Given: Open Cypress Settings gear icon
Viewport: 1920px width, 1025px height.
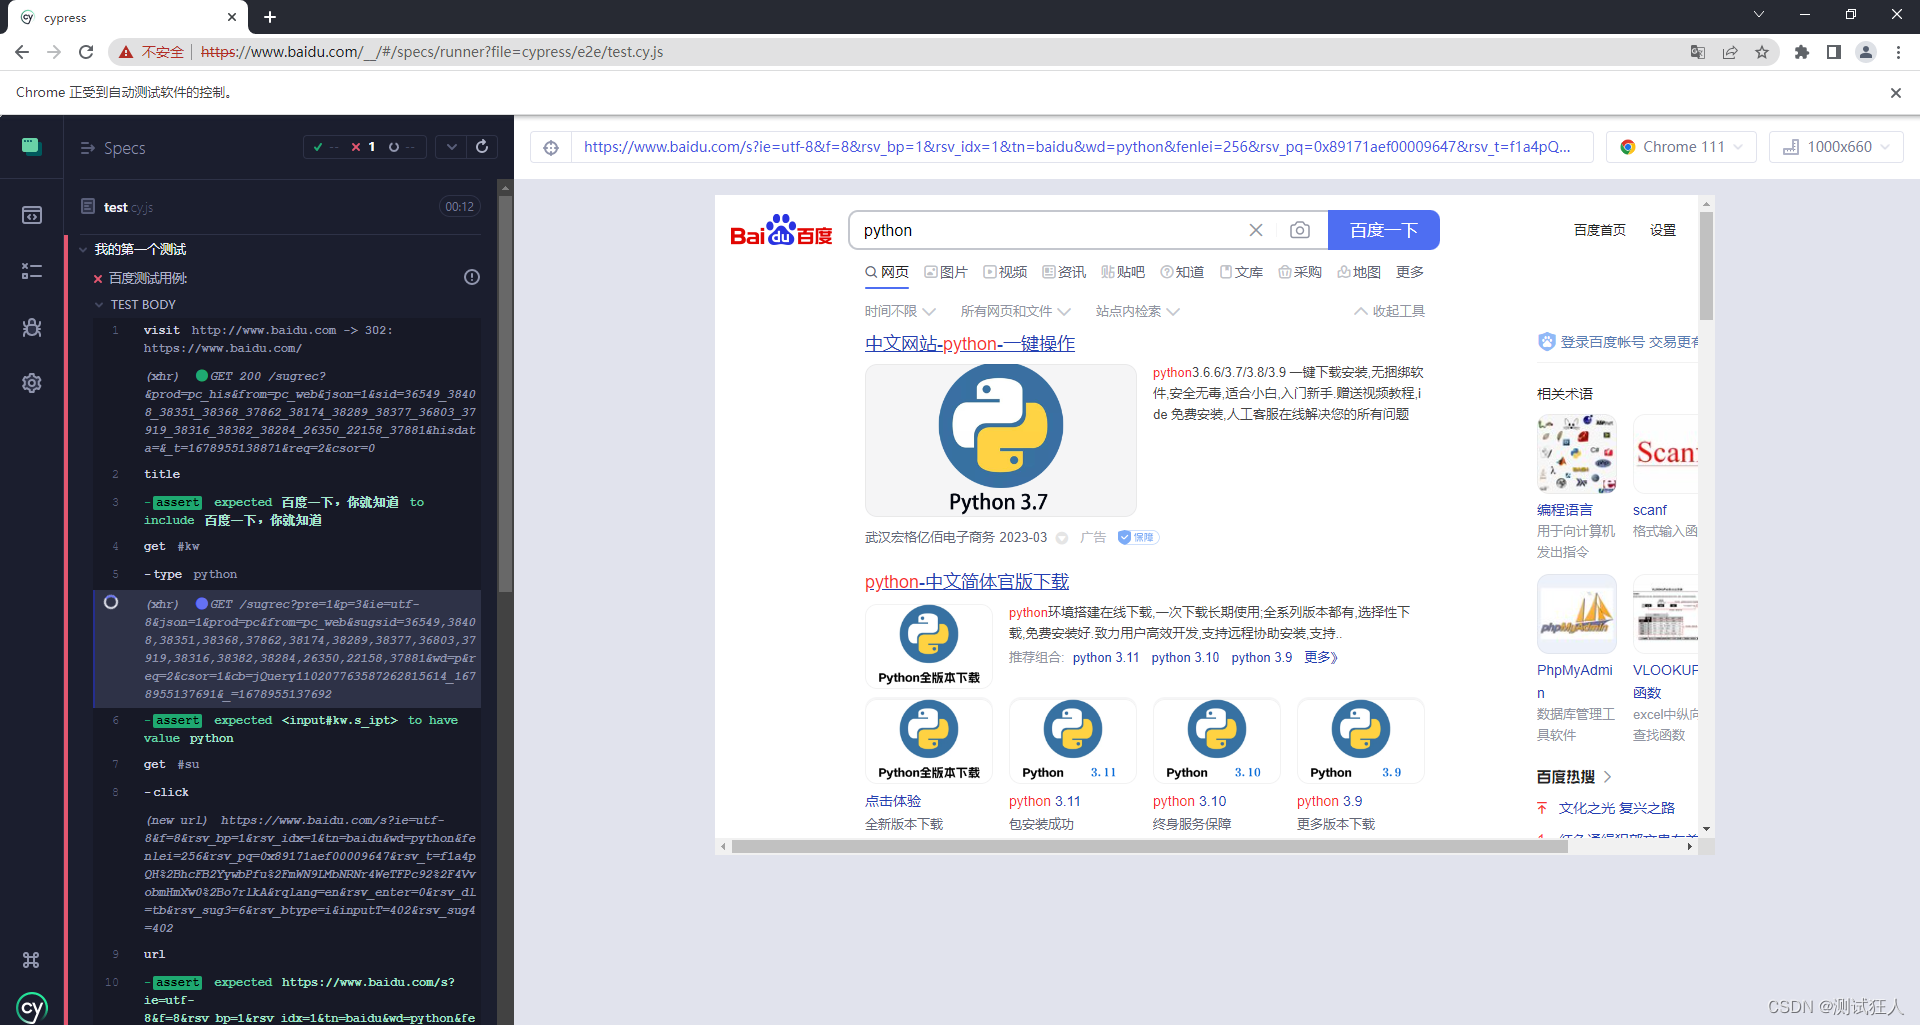Looking at the screenshot, I should tap(32, 383).
